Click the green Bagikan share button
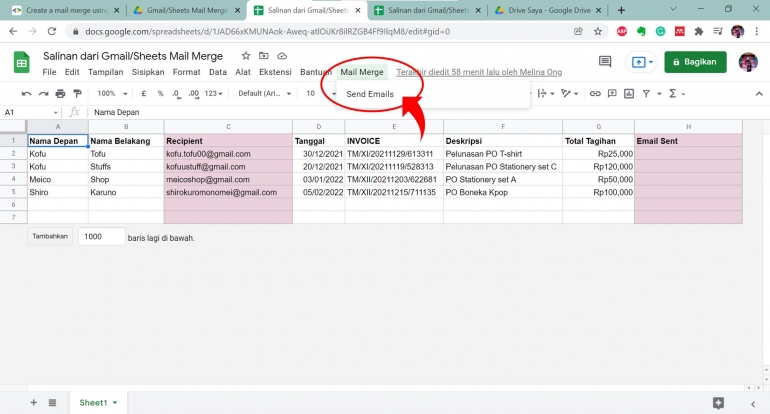This screenshot has height=414, width=770. tap(695, 62)
